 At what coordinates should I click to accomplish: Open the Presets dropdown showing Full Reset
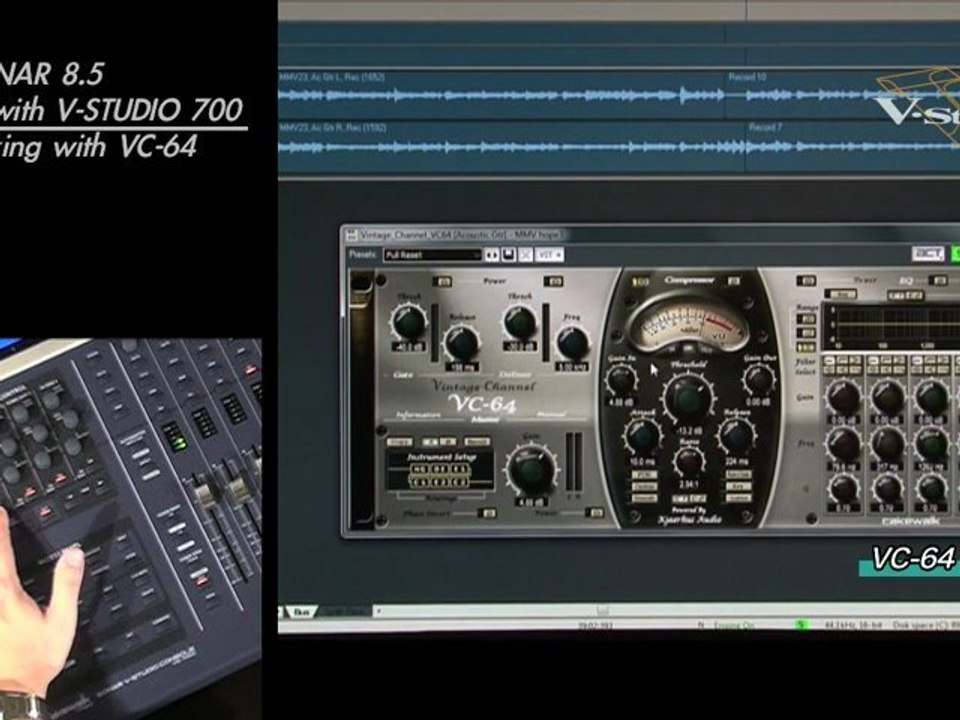tap(432, 255)
